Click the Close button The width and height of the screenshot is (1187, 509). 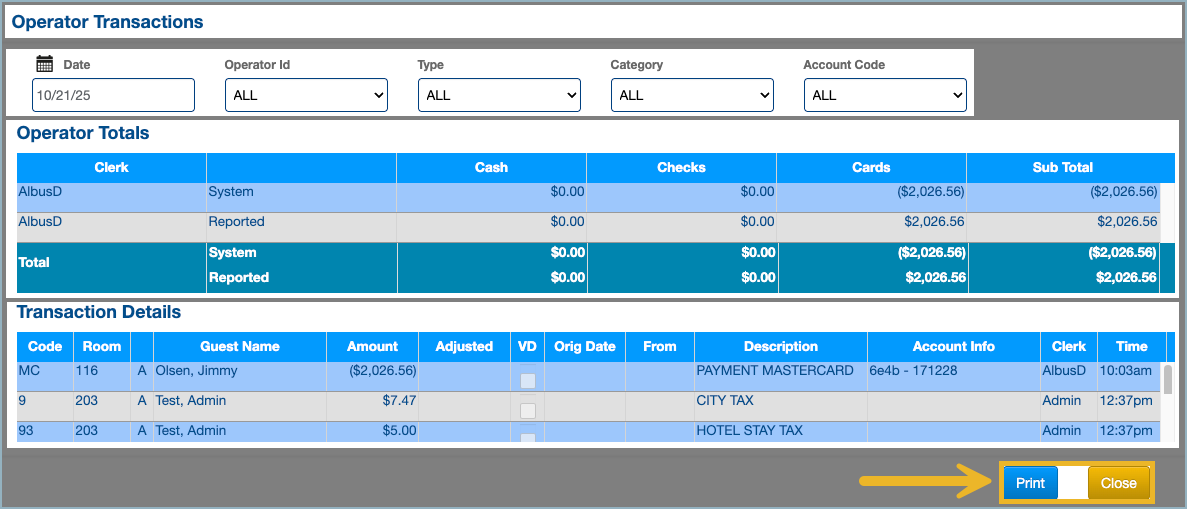point(1118,483)
